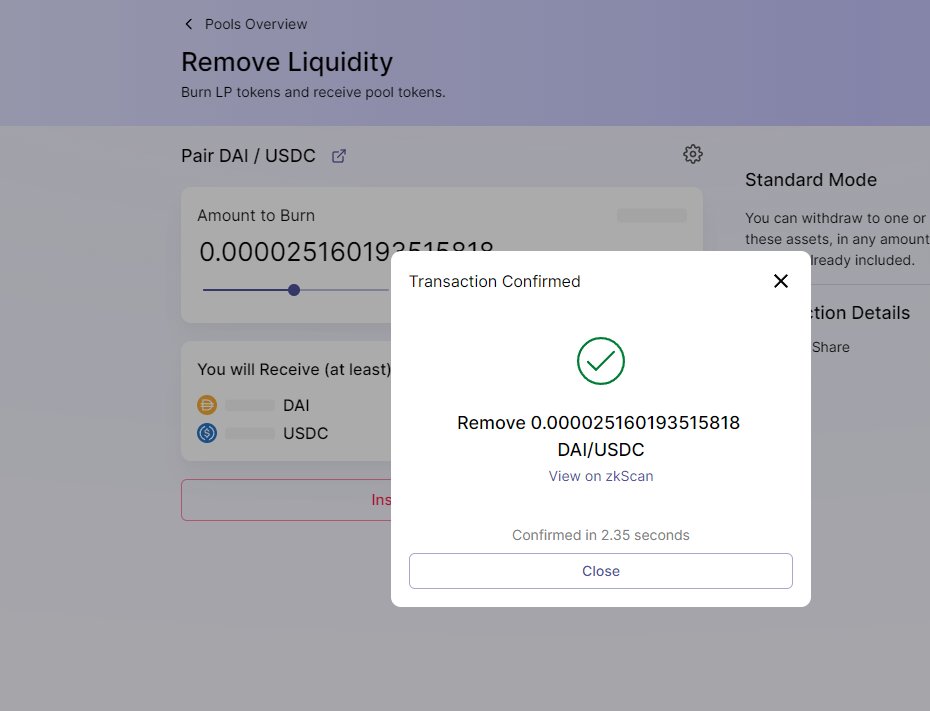This screenshot has width=930, height=711.
Task: Click the 'Standard Mode' heading
Action: pos(811,180)
